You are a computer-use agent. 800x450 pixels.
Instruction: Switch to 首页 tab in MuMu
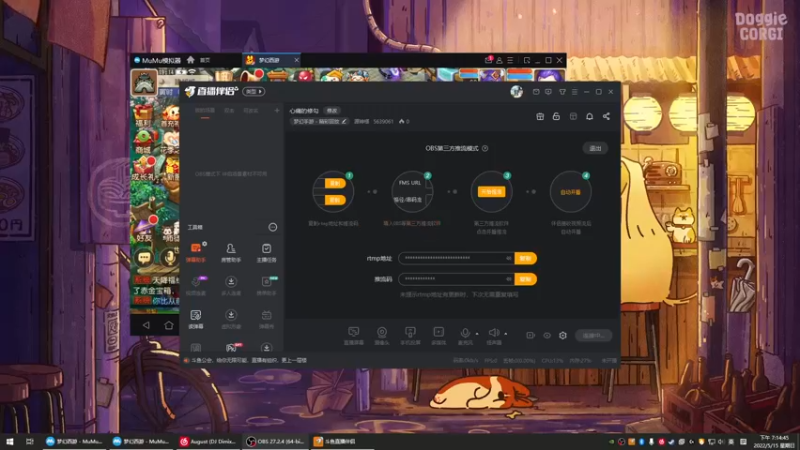click(205, 60)
